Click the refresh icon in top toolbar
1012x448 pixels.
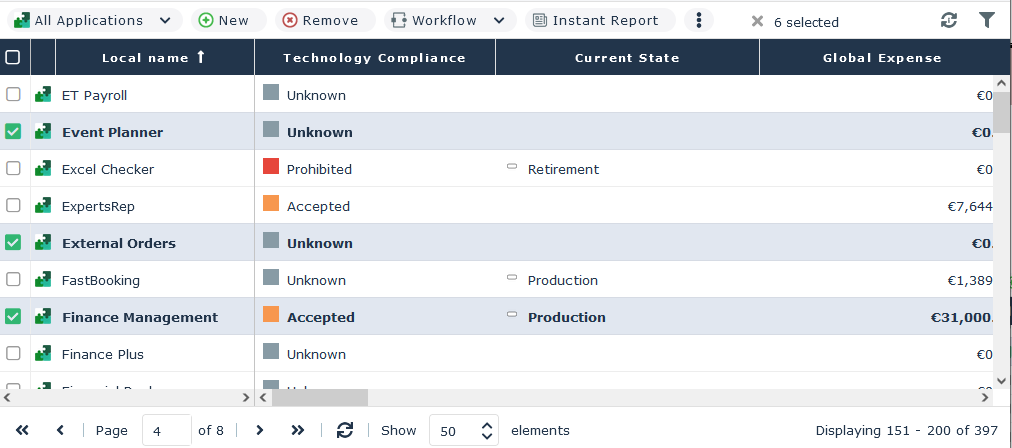tap(949, 20)
